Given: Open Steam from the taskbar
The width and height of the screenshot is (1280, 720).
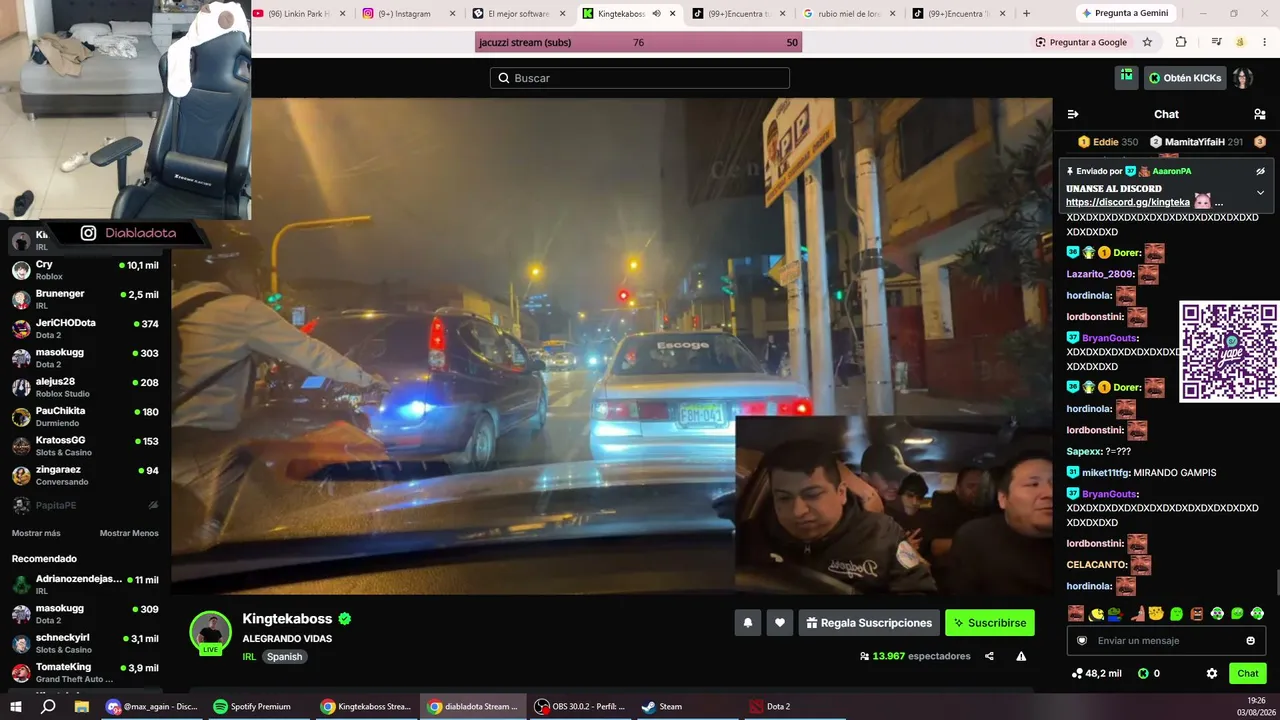Looking at the screenshot, I should pyautogui.click(x=686, y=706).
